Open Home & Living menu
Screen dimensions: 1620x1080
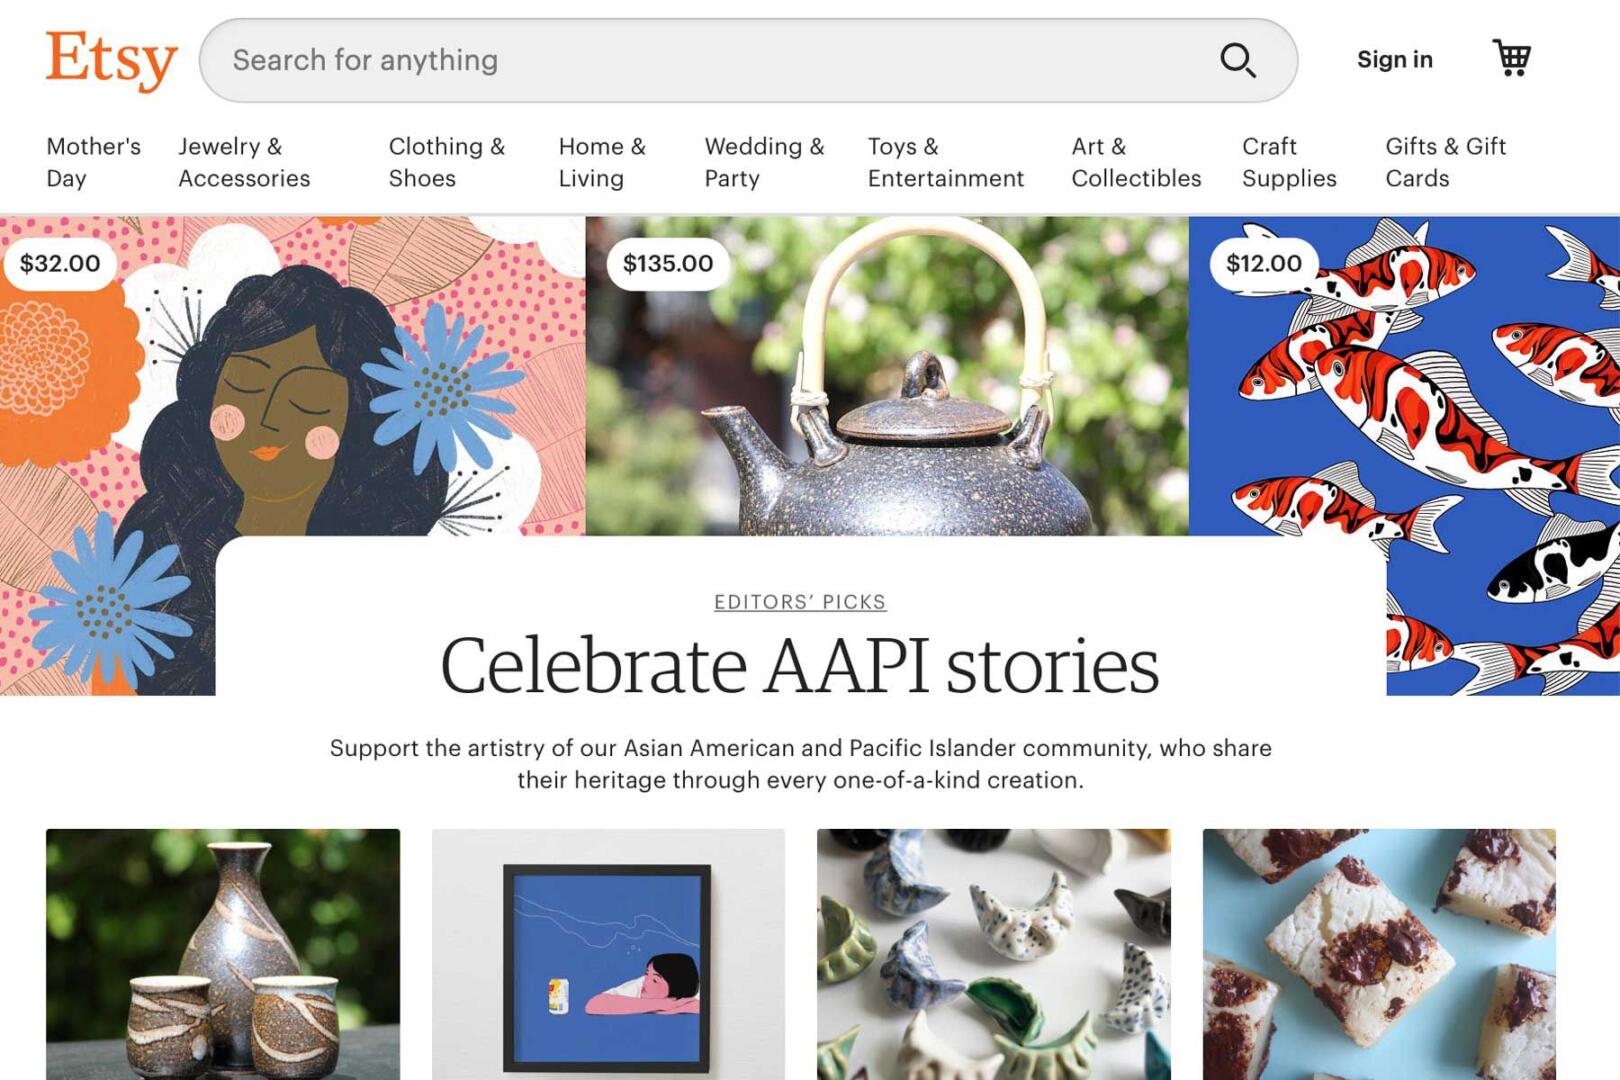pos(602,162)
